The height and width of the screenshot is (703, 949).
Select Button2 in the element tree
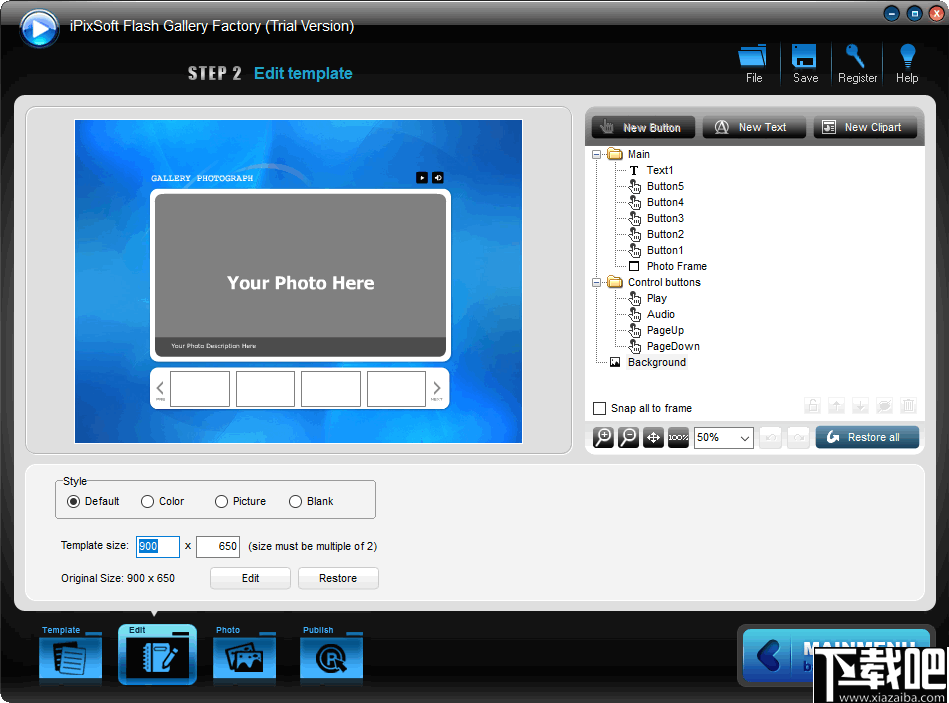[x=665, y=234]
